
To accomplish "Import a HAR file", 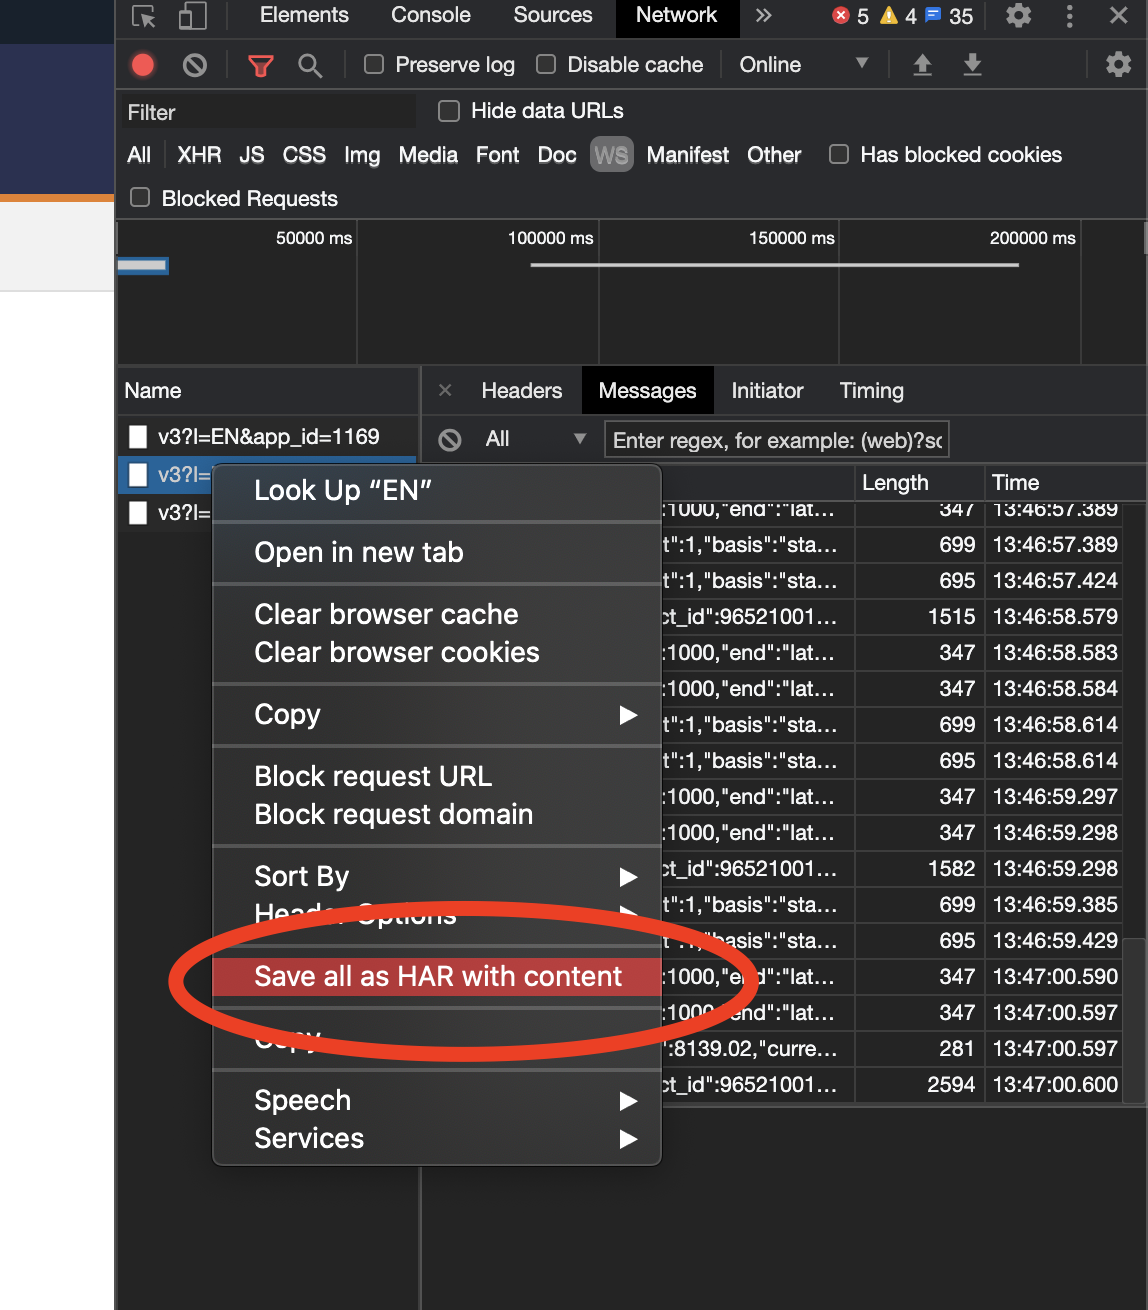I will coord(921,64).
